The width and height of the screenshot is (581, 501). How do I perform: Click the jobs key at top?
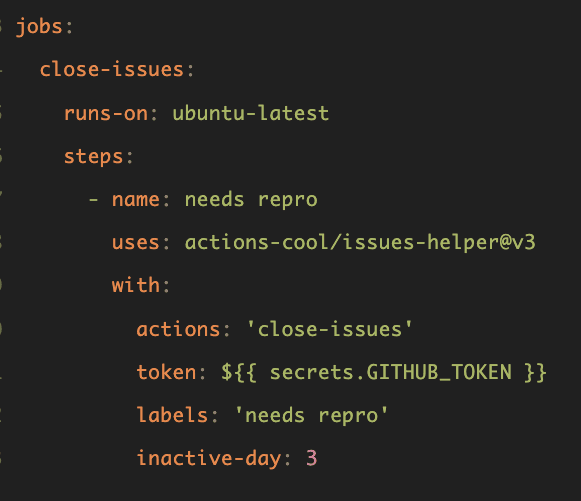[39, 27]
